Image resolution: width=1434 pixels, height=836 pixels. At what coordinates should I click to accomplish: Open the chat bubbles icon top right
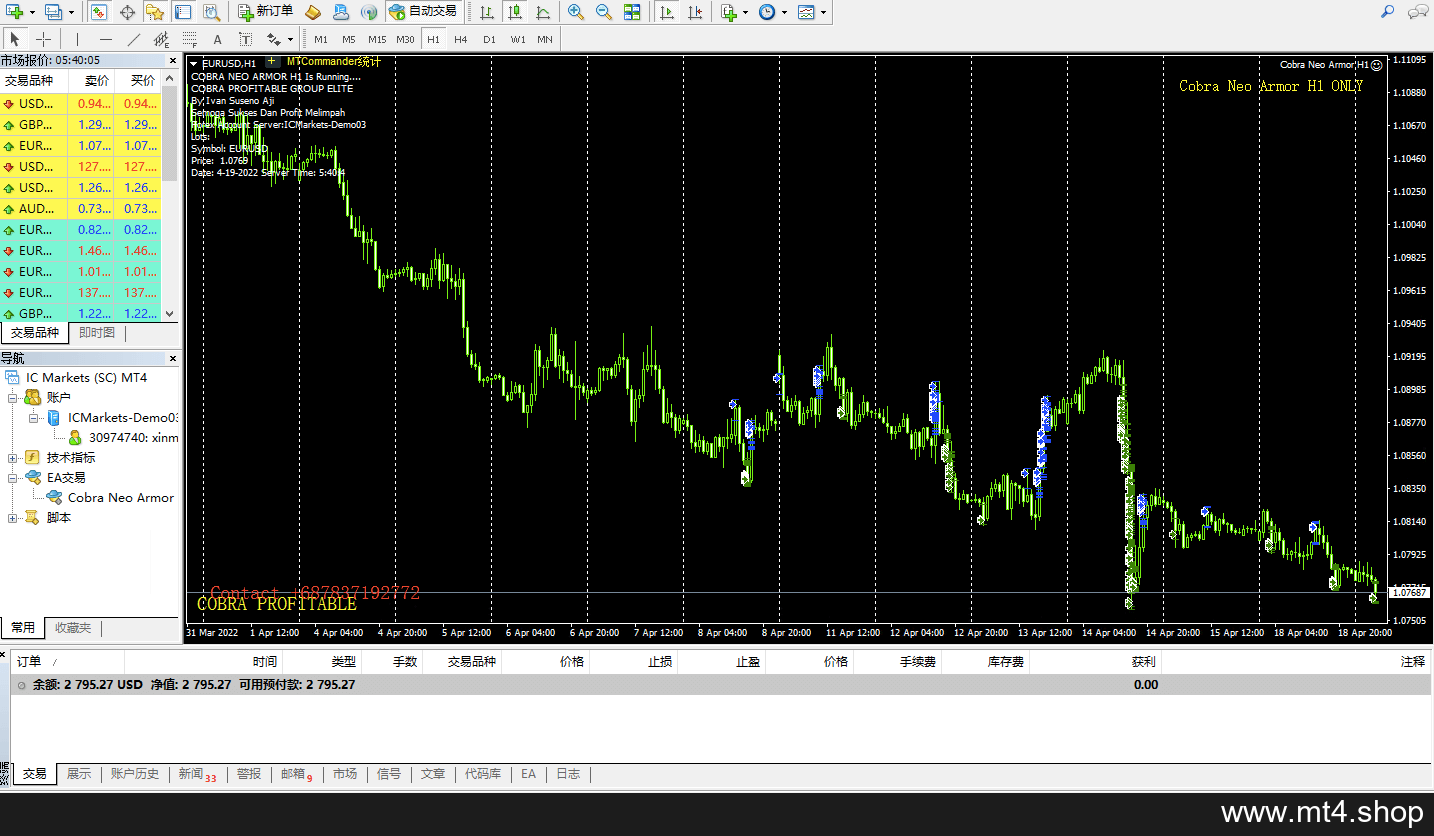pos(1418,12)
